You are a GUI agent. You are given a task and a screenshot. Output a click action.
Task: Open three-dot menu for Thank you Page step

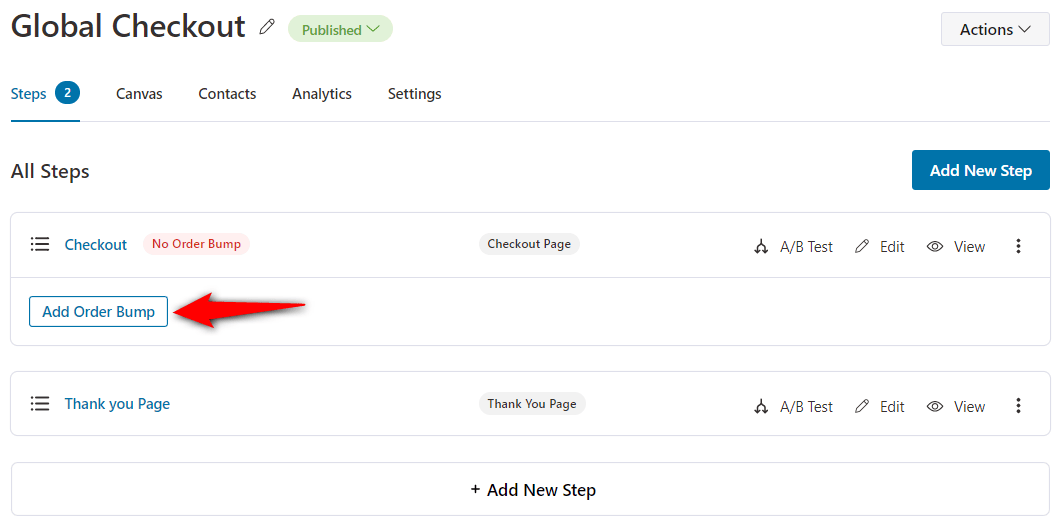1018,405
